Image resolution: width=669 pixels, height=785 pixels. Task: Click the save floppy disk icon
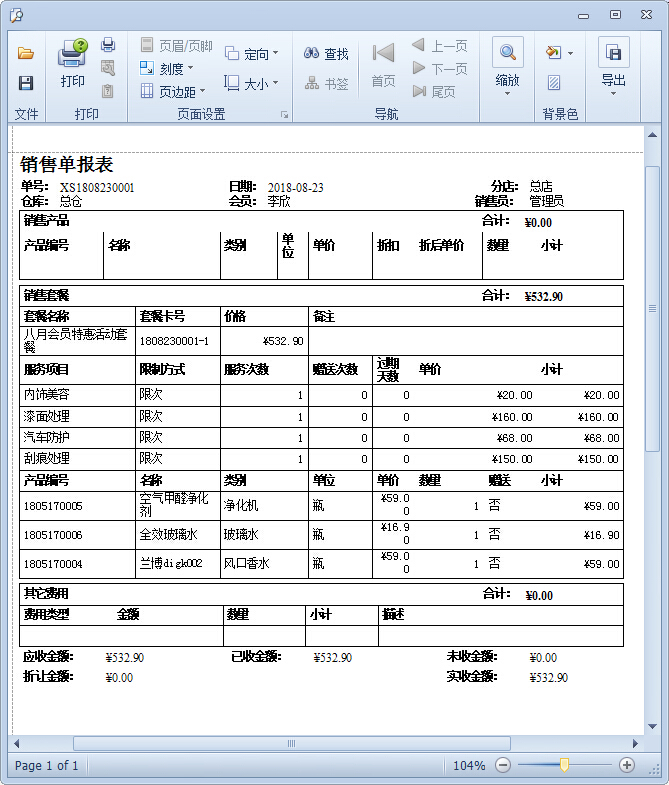pyautogui.click(x=26, y=83)
